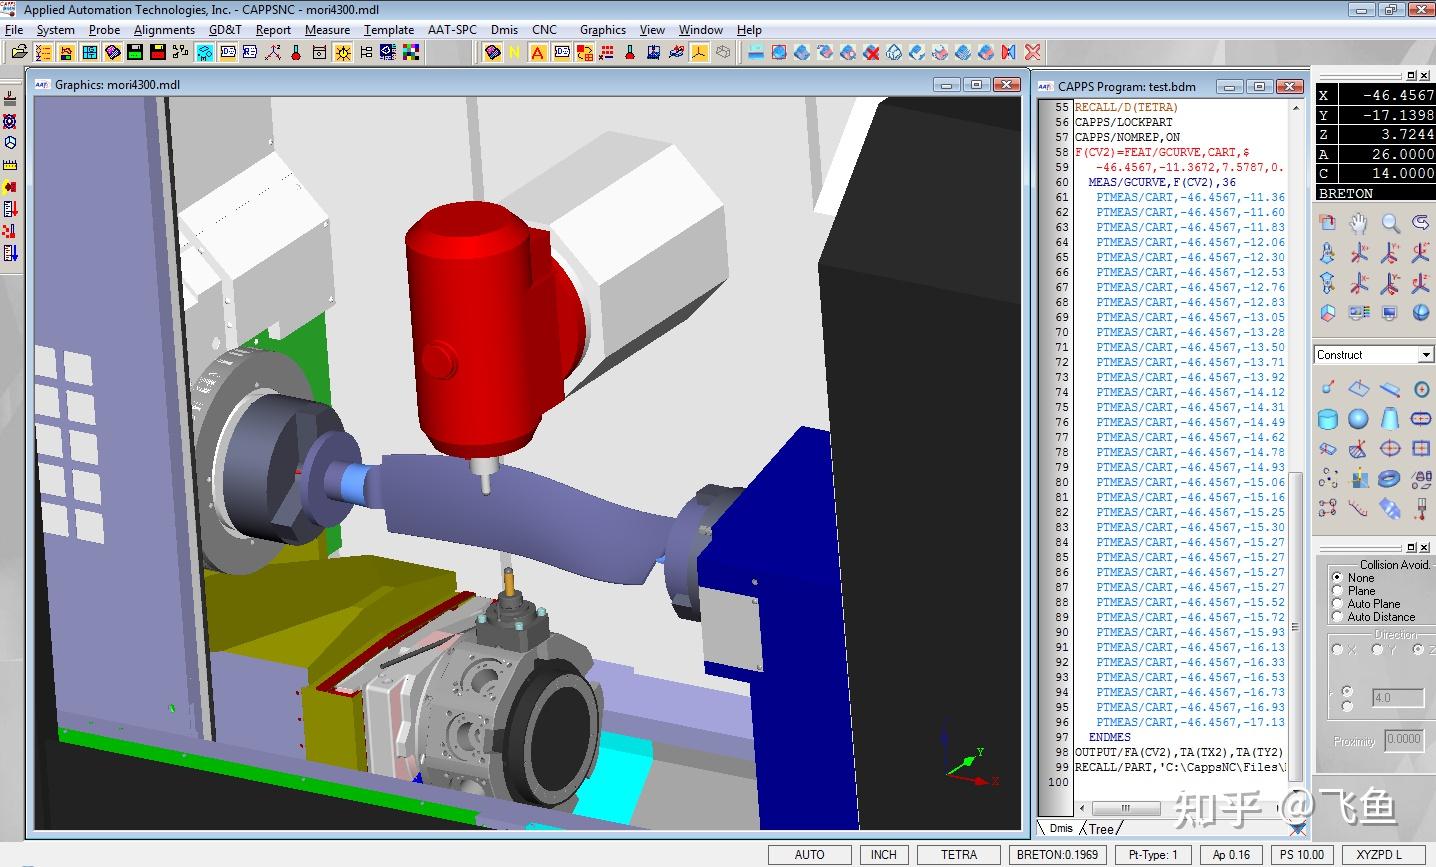Choose Auto Distance collision avoidance
1436x867 pixels.
pos(1338,617)
